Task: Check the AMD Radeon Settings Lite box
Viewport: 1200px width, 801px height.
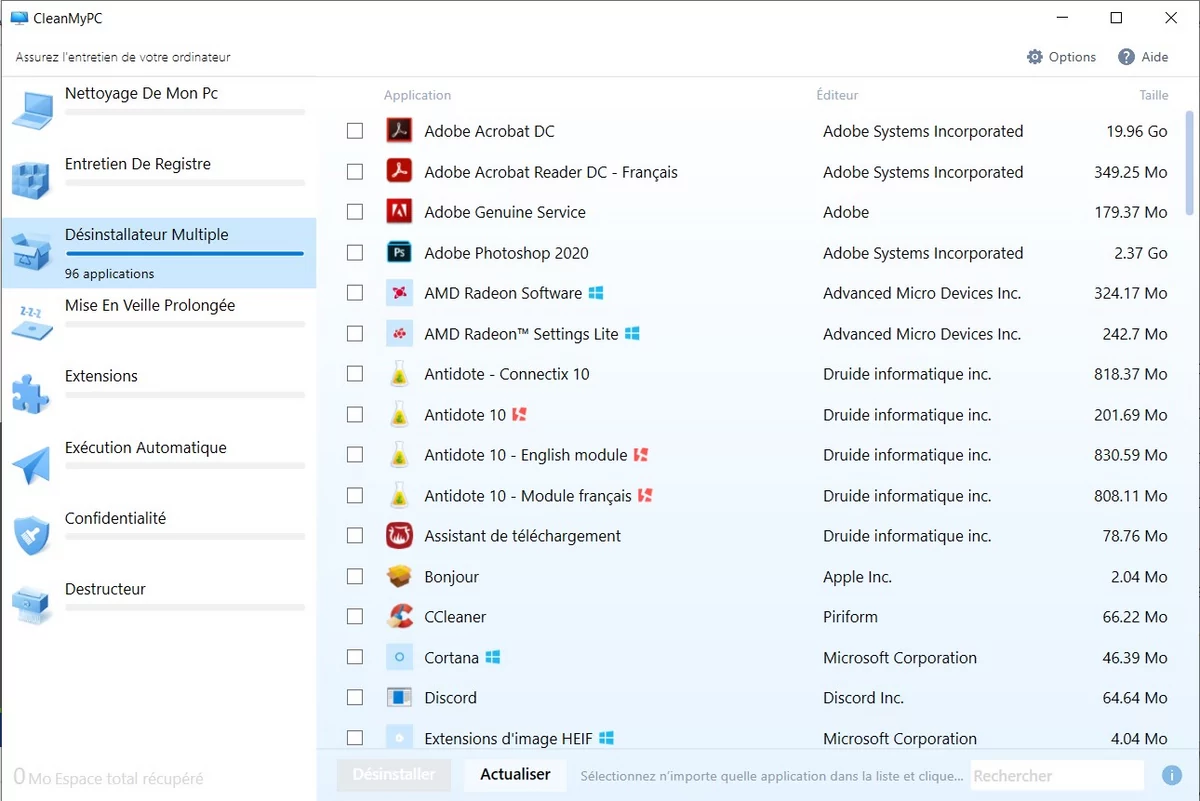Action: (x=355, y=334)
